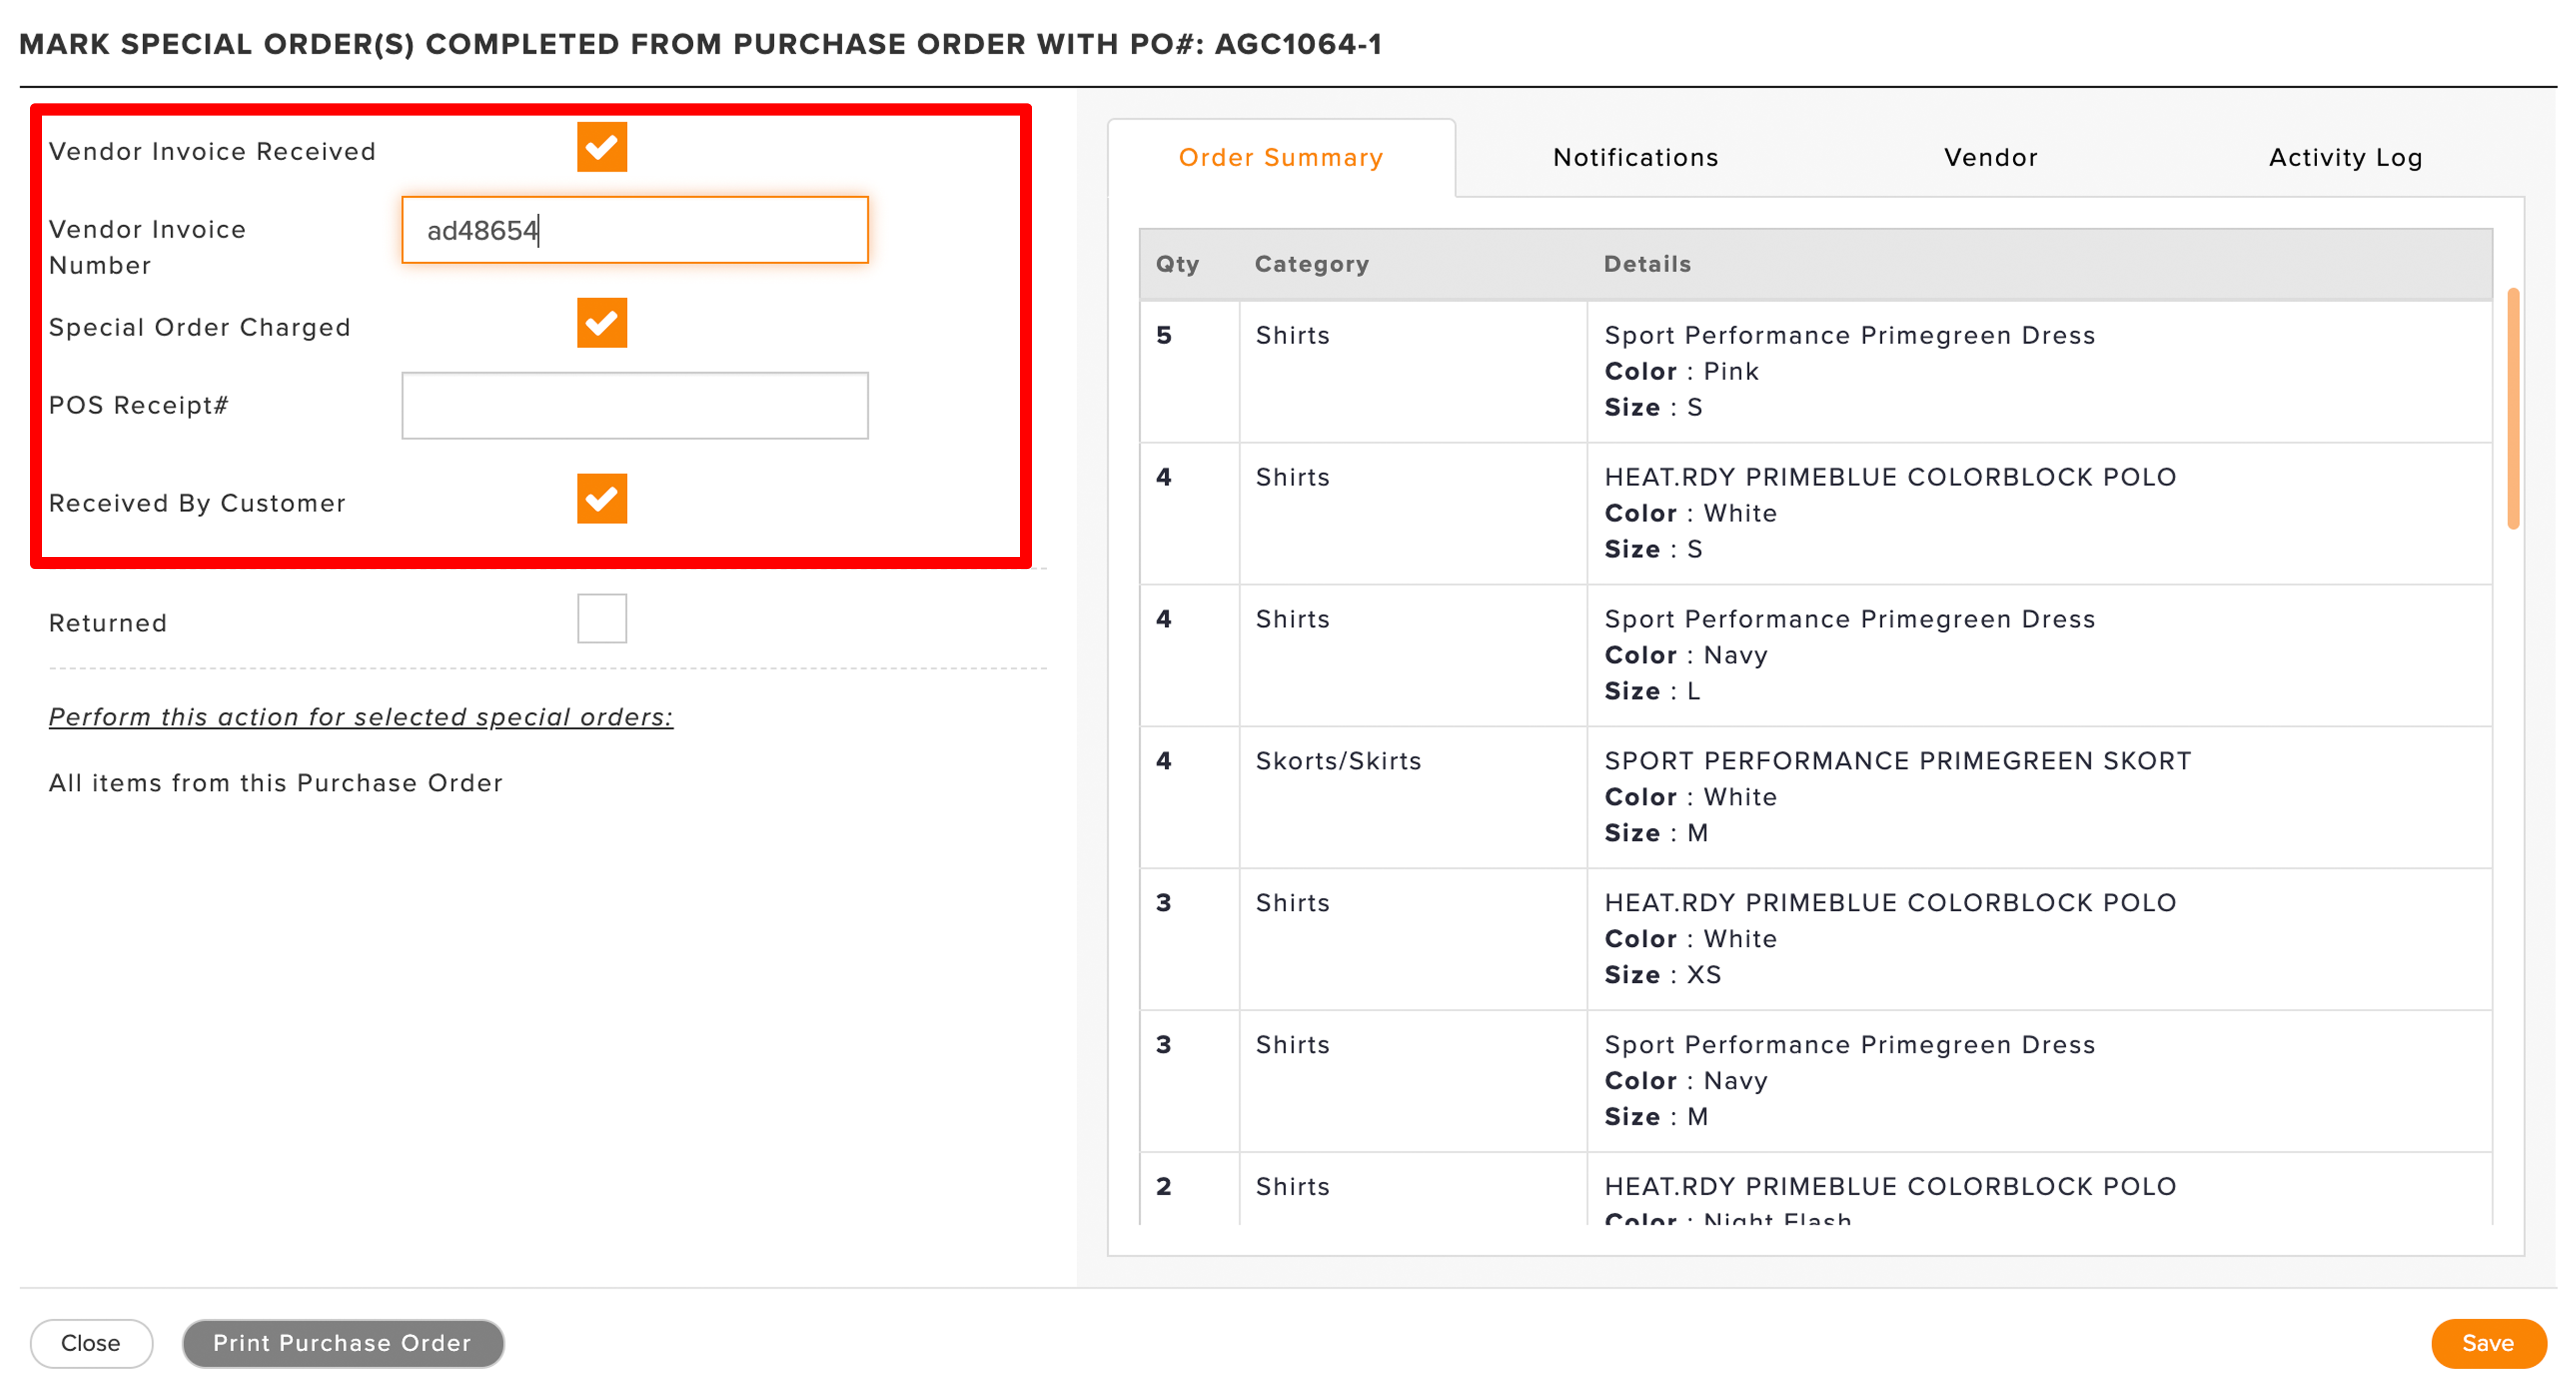
Task: Check the Returned checkbox
Action: pyautogui.click(x=602, y=619)
